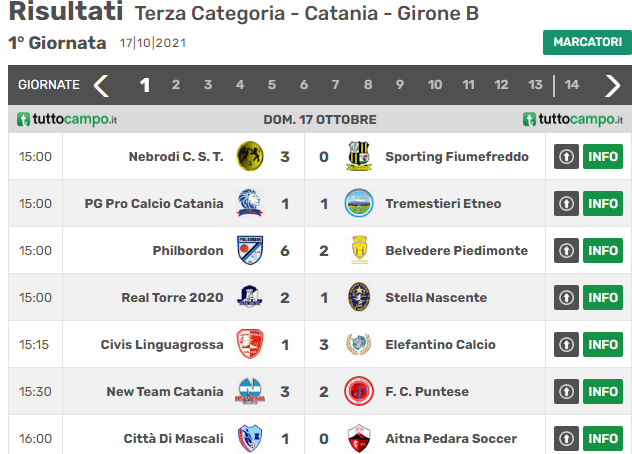
Task: Open the MARCATORI button
Action: [587, 42]
